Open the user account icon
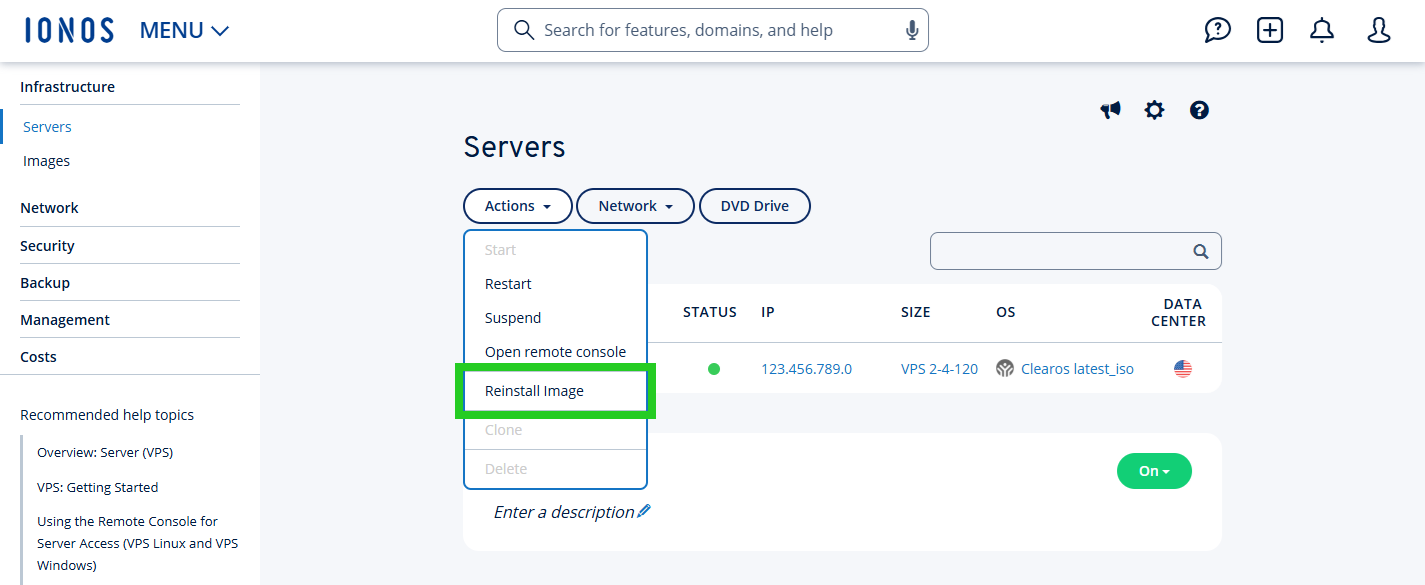The image size is (1425, 585). (x=1379, y=30)
